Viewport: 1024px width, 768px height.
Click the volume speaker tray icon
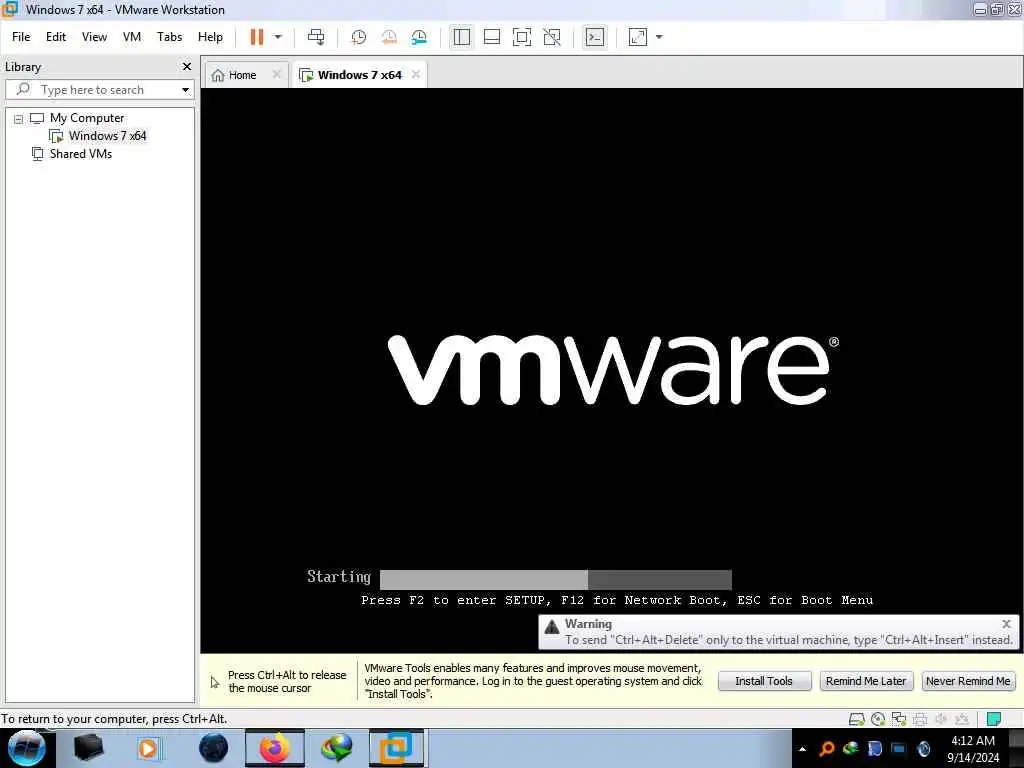(923, 748)
